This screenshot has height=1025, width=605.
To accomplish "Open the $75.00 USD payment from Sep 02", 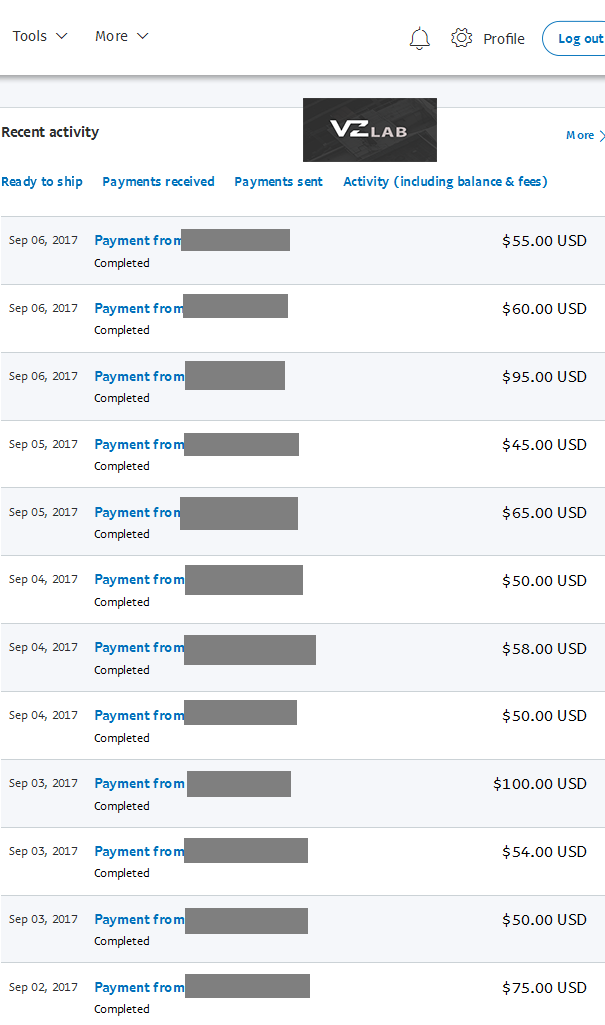I will pos(302,996).
